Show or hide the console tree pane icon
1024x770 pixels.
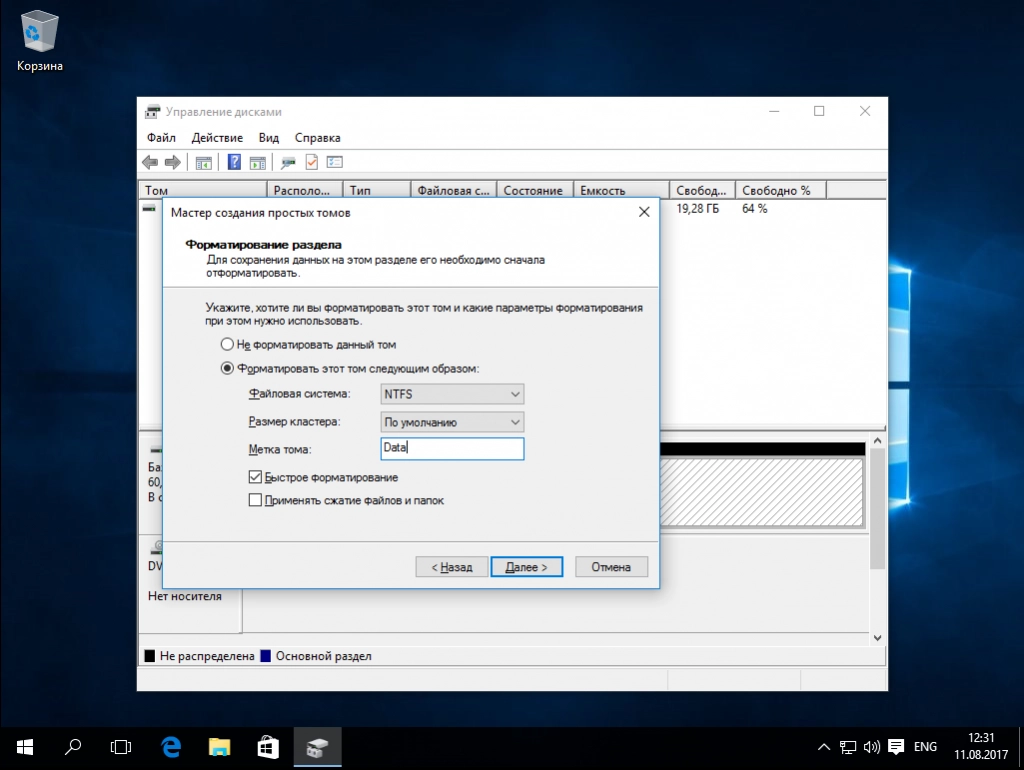coord(204,162)
